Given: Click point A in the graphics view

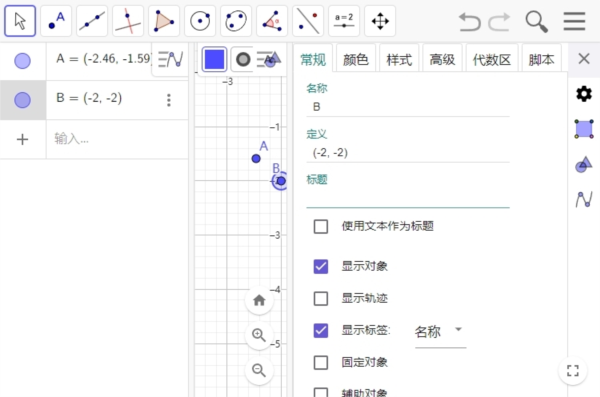Looking at the screenshot, I should click(x=256, y=158).
